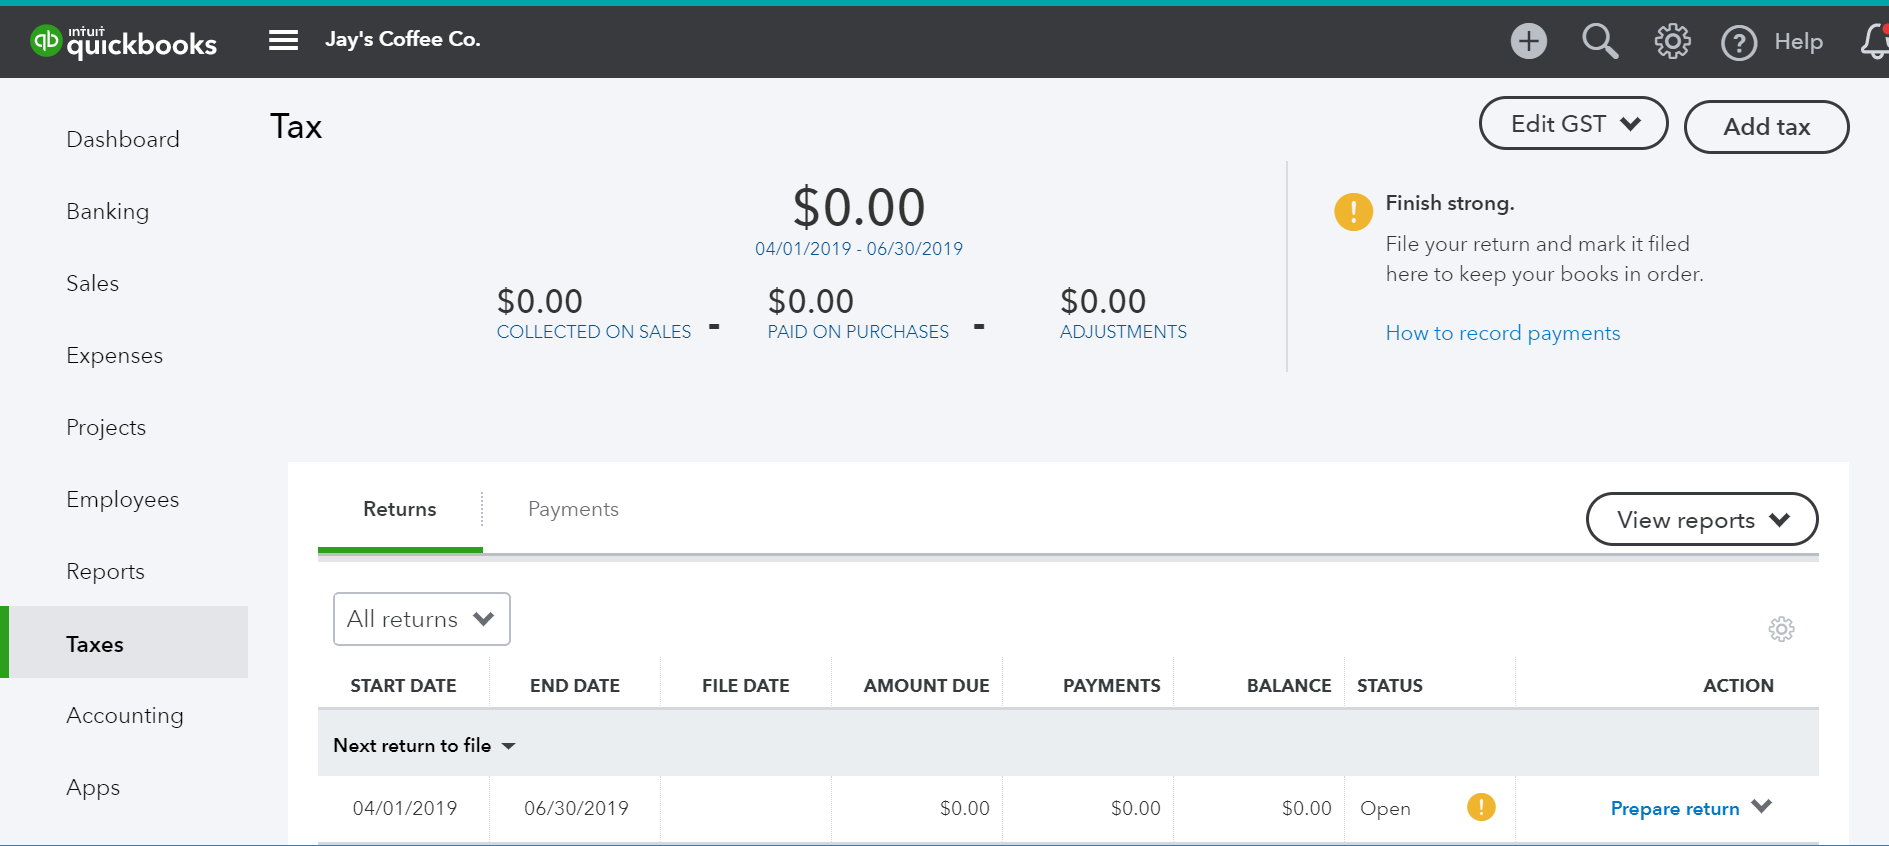Expand the Edit GST dropdown

point(1573,123)
